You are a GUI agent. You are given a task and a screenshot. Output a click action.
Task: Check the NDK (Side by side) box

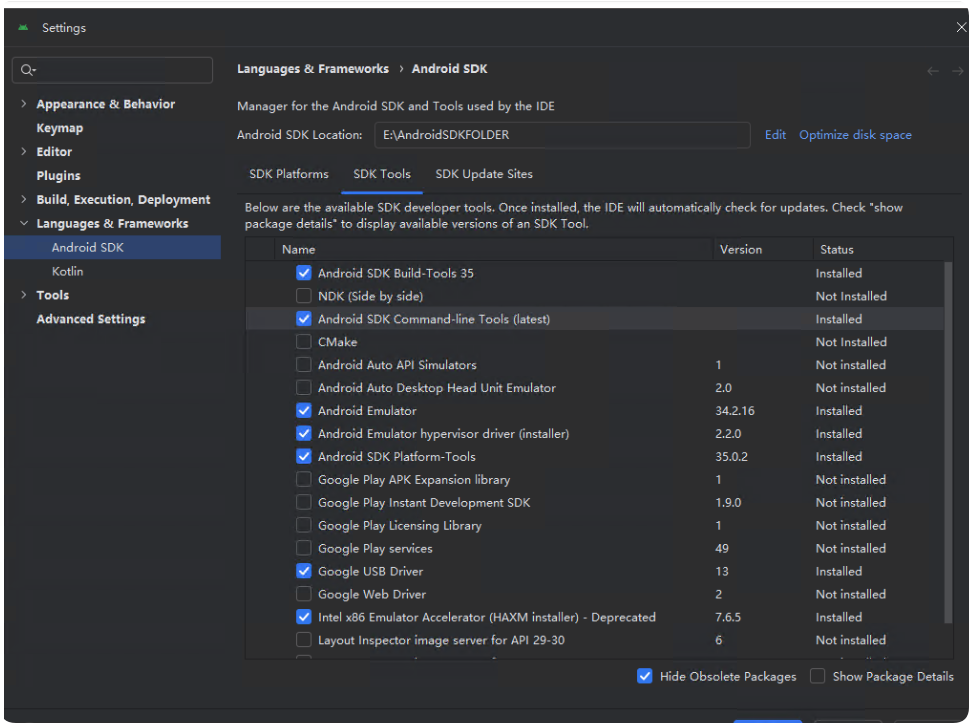click(303, 296)
